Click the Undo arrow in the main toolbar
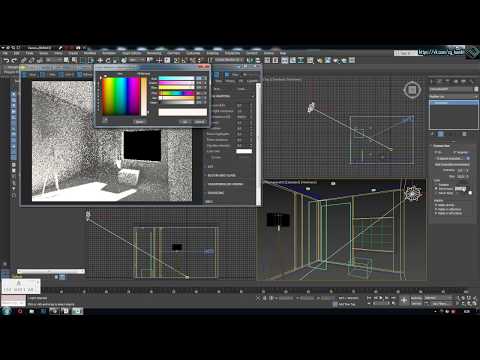Image resolution: width=480 pixels, height=360 pixels. pyautogui.click(x=6, y=60)
